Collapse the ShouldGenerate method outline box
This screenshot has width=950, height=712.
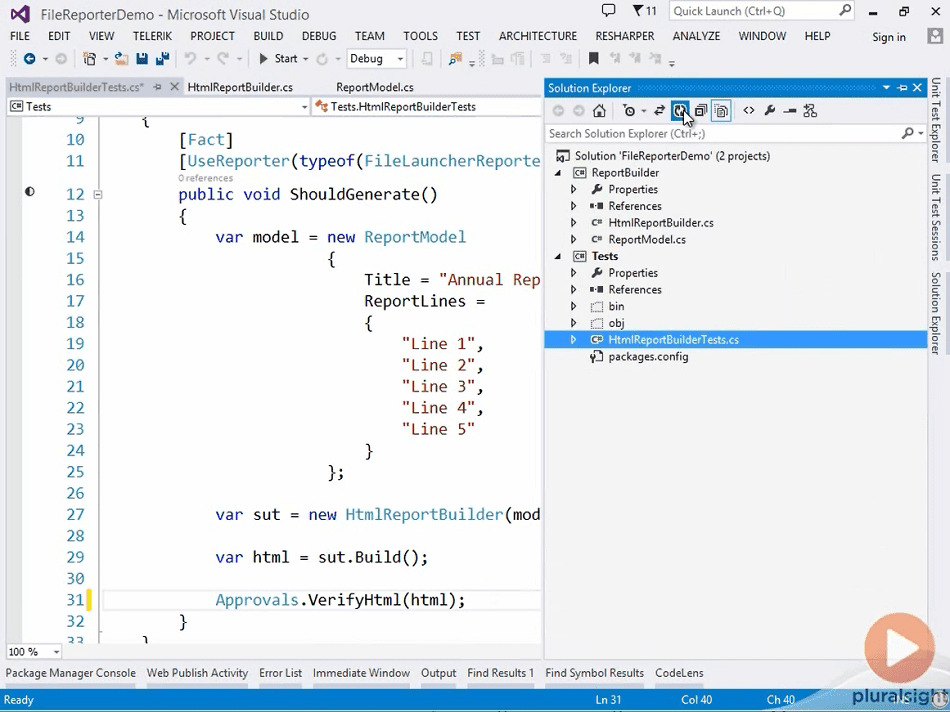(x=98, y=195)
